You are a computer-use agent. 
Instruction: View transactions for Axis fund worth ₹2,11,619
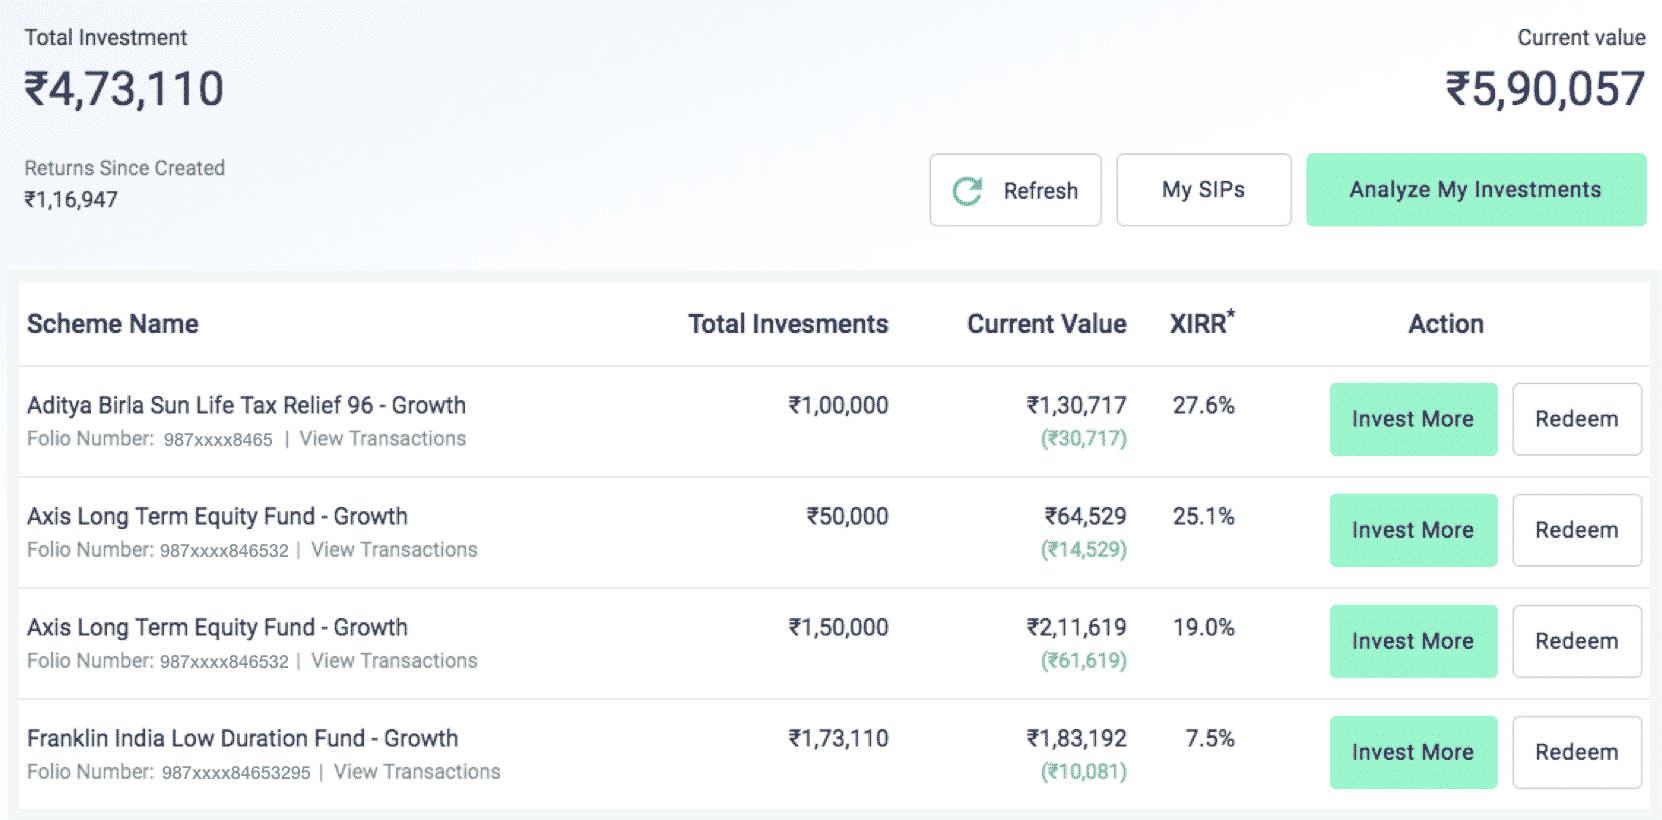tap(394, 661)
